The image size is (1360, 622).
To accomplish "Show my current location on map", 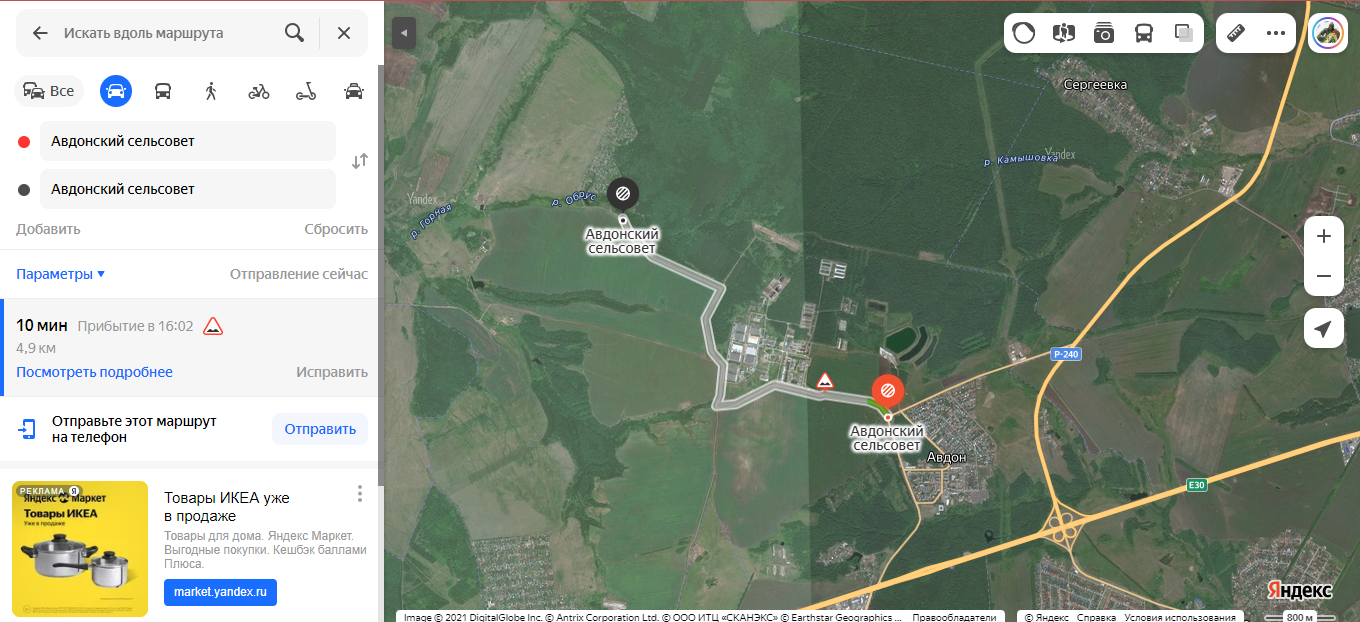I will [x=1324, y=328].
